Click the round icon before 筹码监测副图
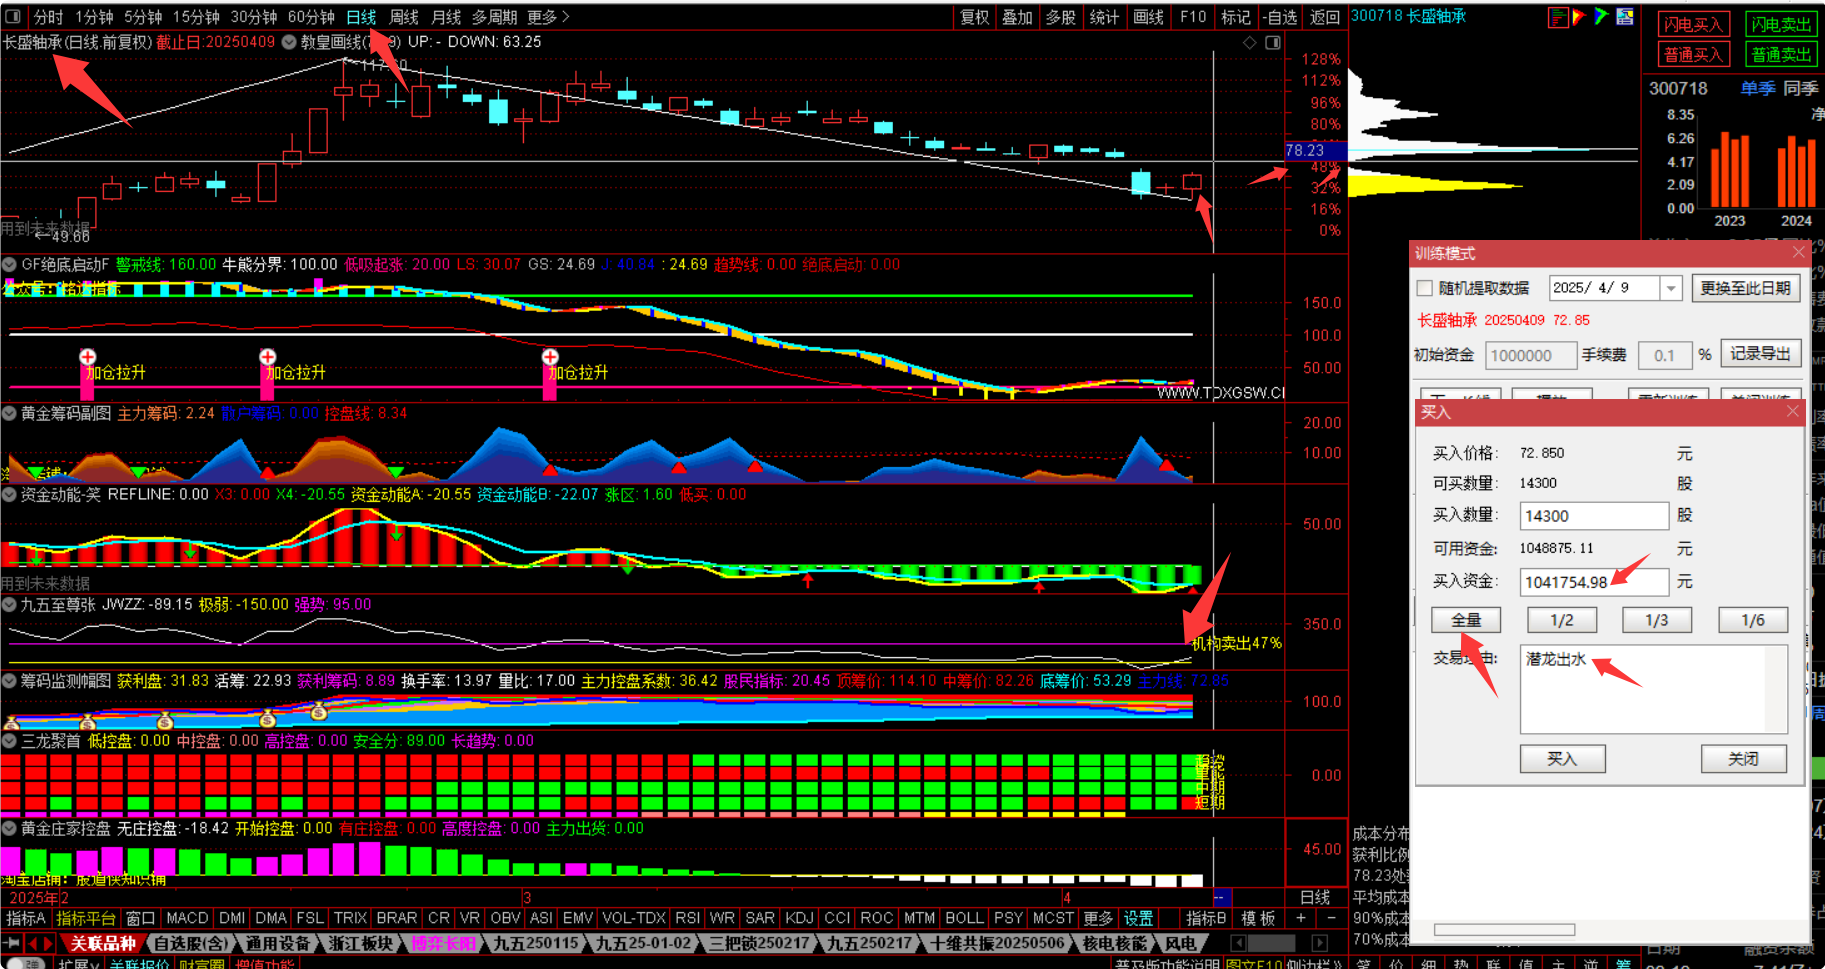Screen dimensions: 1825x969 point(10,681)
